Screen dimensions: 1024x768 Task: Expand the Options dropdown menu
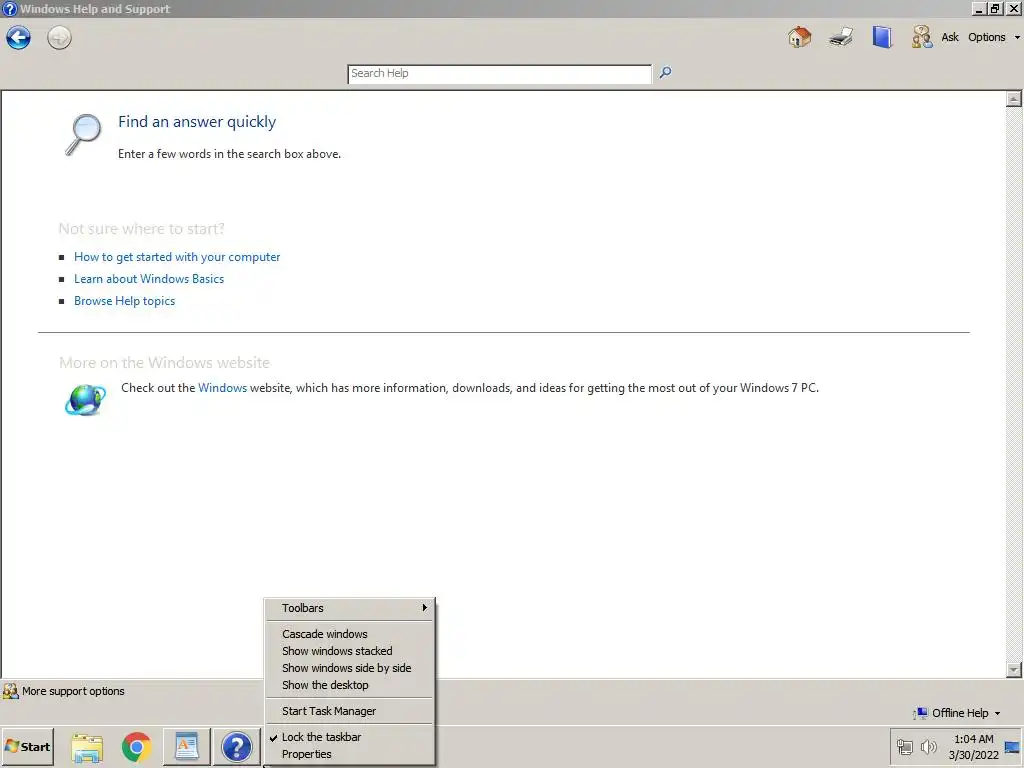pyautogui.click(x=994, y=37)
